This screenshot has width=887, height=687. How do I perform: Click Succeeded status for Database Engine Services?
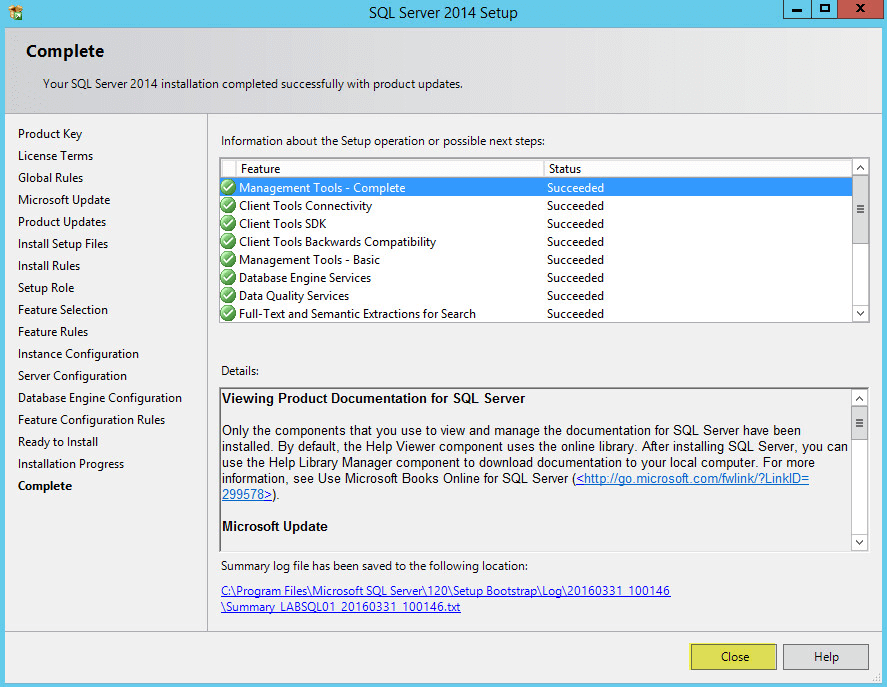[x=575, y=278]
